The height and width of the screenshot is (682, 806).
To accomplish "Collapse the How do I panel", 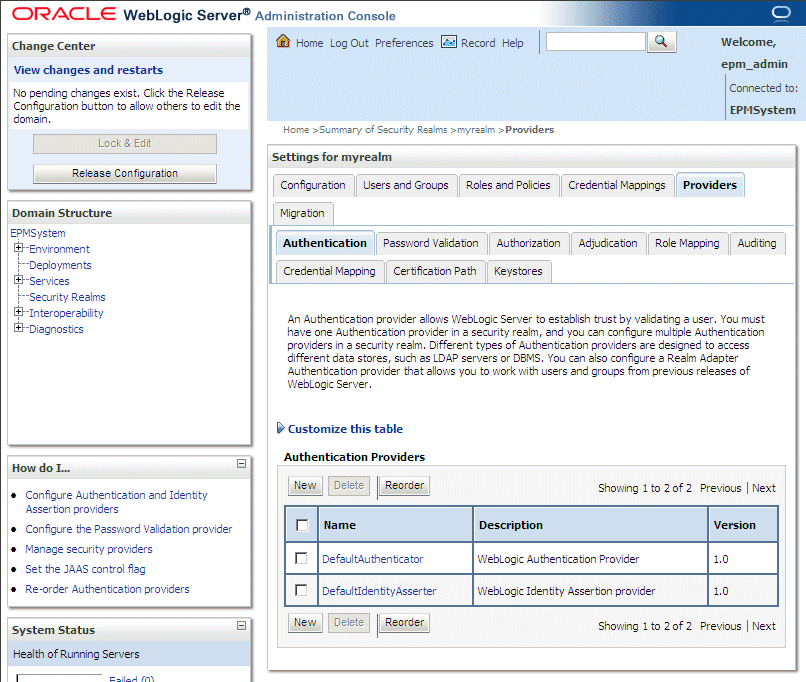I will pos(241,464).
